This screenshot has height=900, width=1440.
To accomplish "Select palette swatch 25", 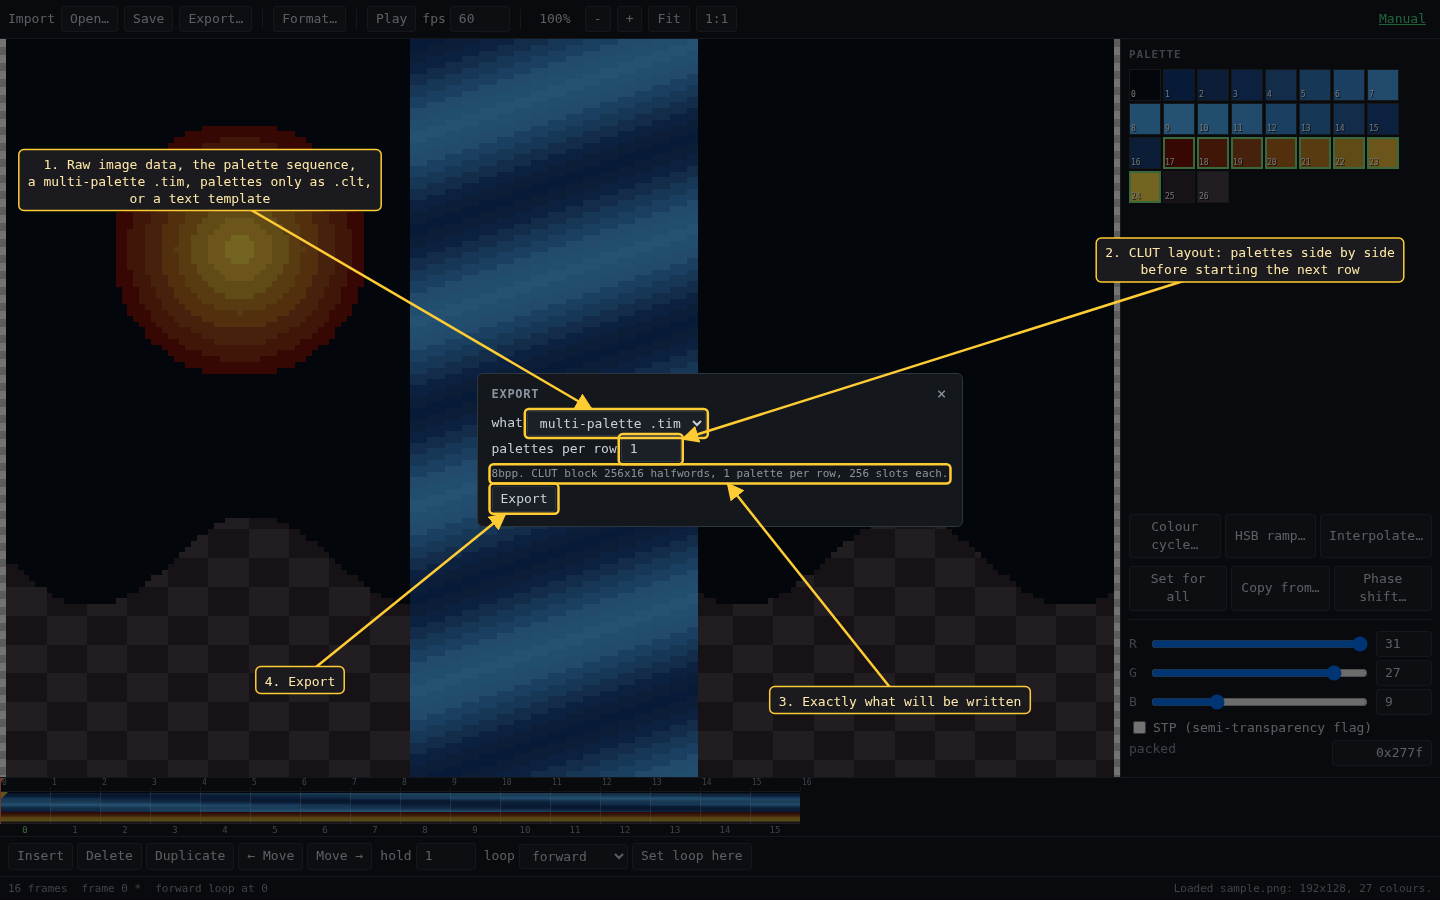I will [x=1179, y=187].
